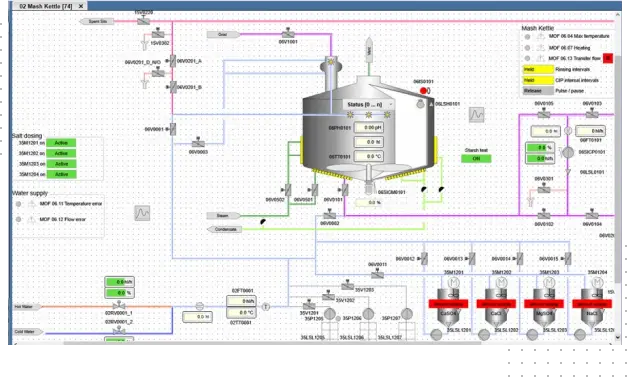Image resolution: width=627 pixels, height=377 pixels.
Task: Click the Release button for Pulse / pause
Action: (x=538, y=91)
